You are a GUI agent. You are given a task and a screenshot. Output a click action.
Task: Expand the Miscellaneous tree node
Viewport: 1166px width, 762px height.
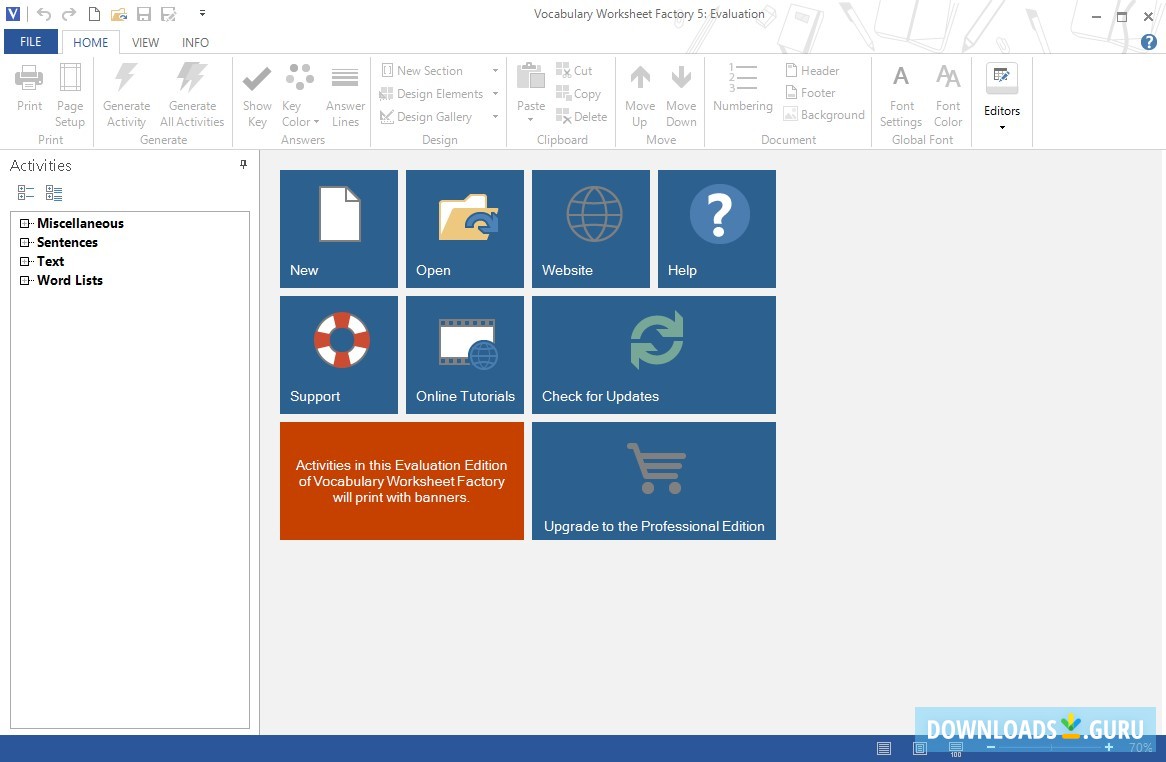(x=25, y=223)
